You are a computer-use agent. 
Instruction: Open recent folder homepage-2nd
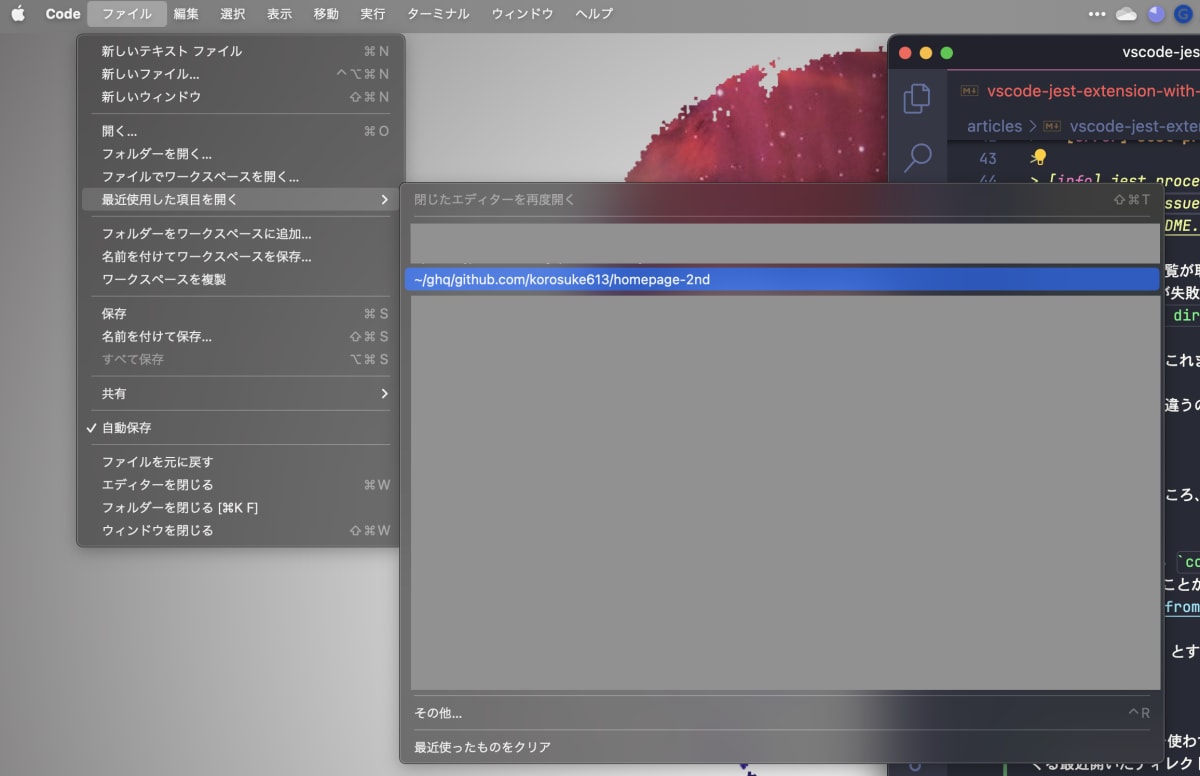click(783, 280)
